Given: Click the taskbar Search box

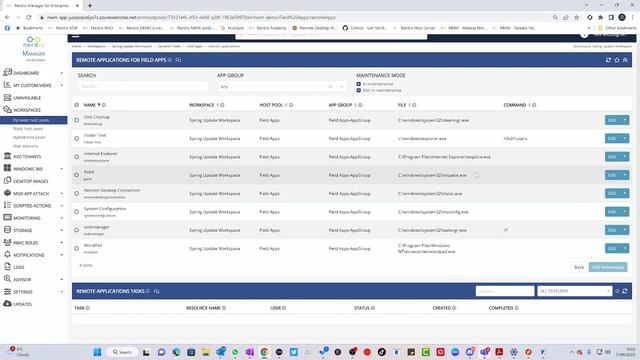Looking at the screenshot, I should click(122, 352).
